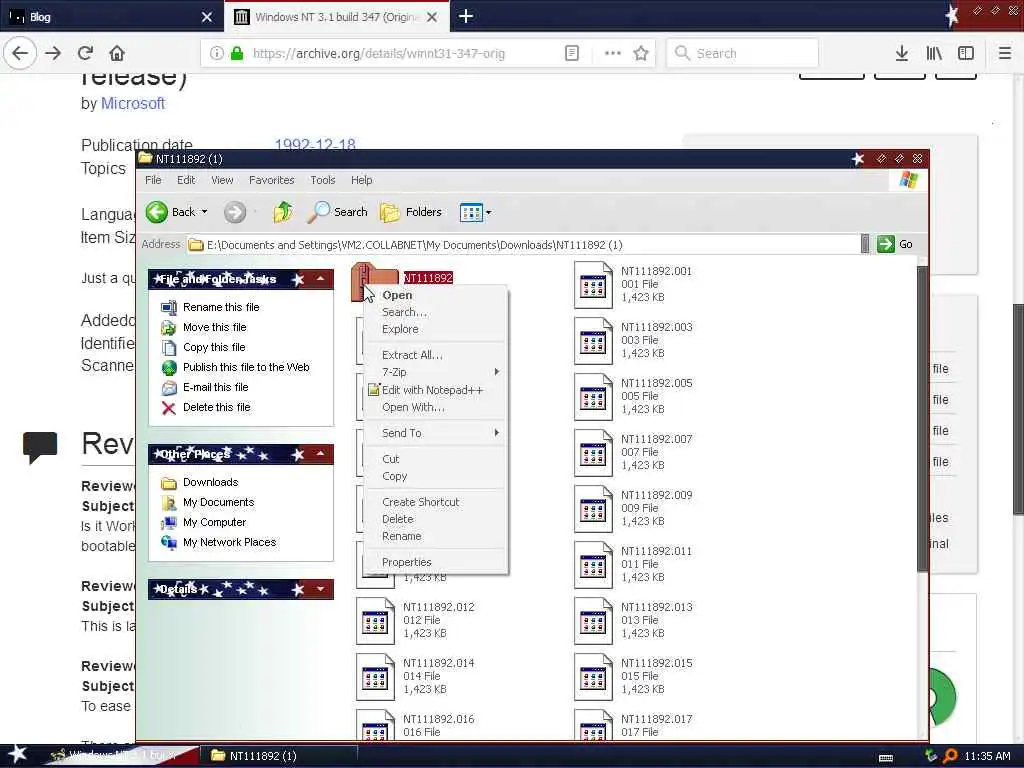Select NT111892.009 file icon

(x=593, y=509)
